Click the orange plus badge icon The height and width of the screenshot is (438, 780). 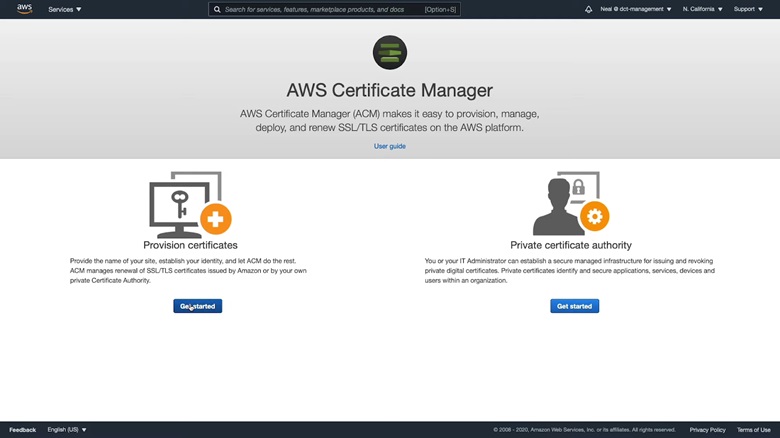(215, 219)
